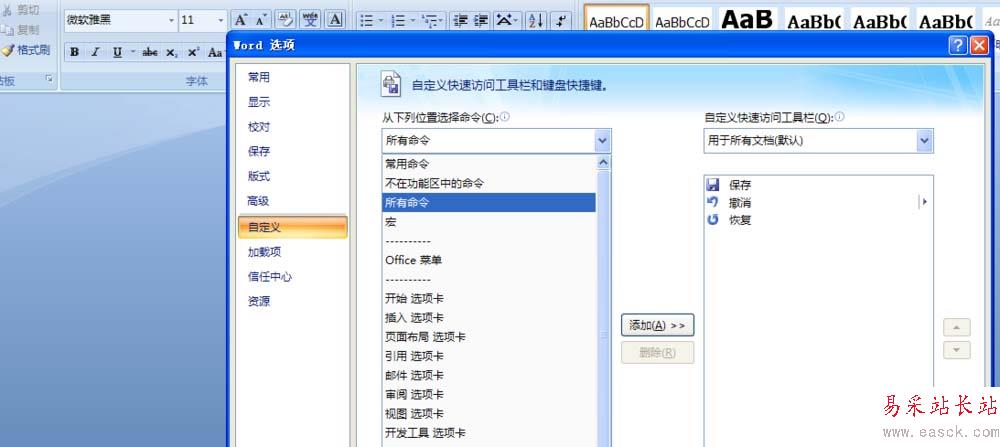The image size is (1000, 447).
Task: Open the 常用 (Popular) options category
Action: click(x=259, y=77)
